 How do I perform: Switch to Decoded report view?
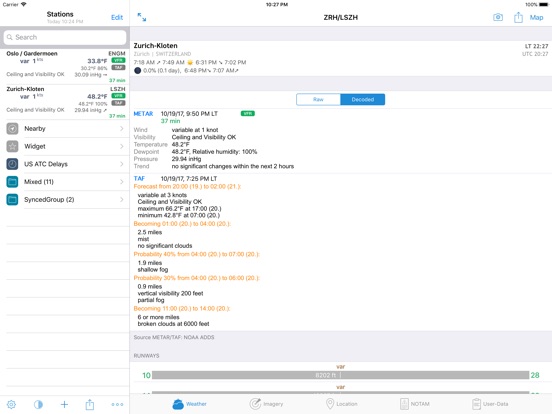363,99
